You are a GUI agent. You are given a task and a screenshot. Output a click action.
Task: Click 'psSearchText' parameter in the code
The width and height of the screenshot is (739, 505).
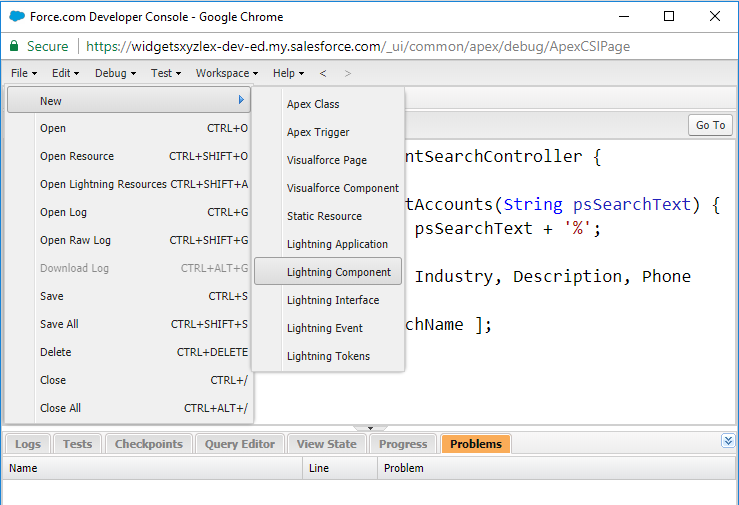[x=632, y=204]
